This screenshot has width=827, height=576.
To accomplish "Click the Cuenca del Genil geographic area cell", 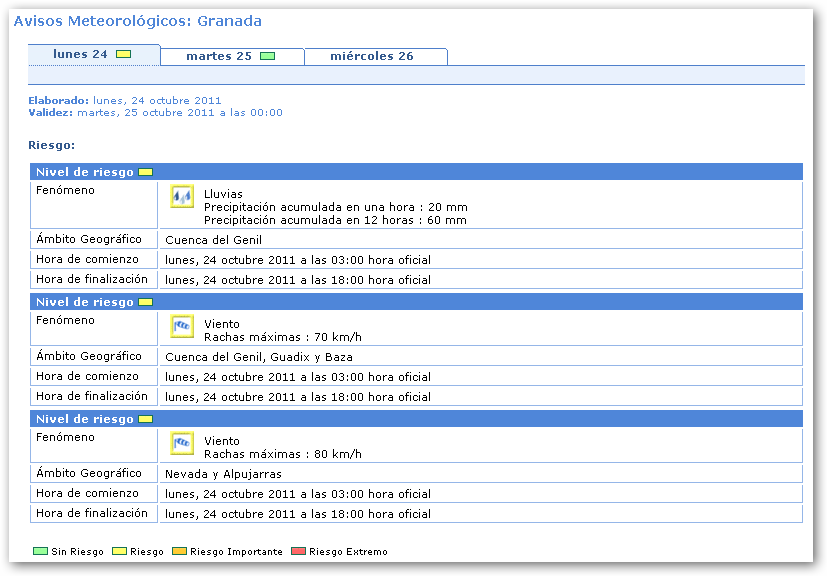I will [213, 240].
